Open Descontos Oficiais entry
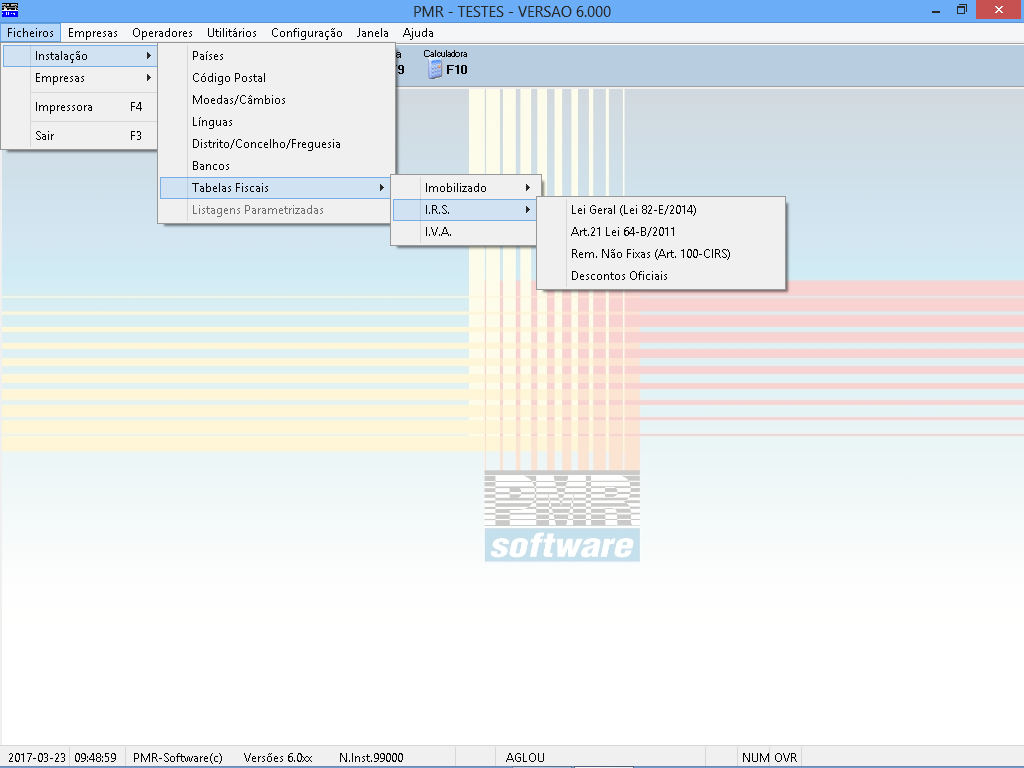Screen dimensions: 1024x768 tap(661, 276)
